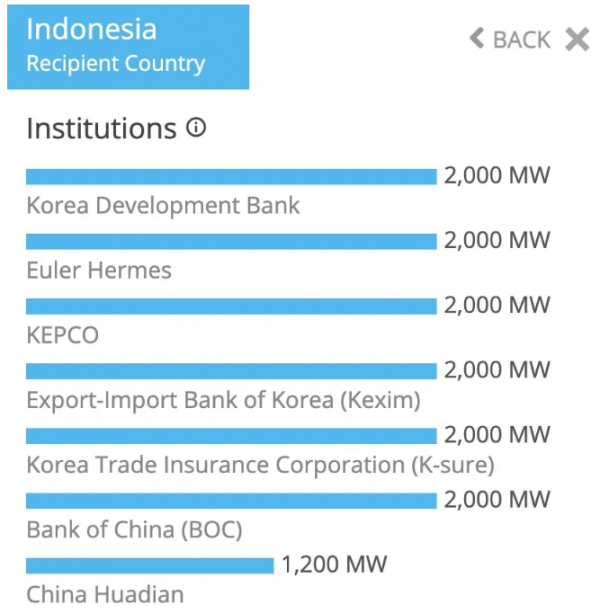
Task: Click the shorter bar above China Huadian
Action: click(150, 565)
